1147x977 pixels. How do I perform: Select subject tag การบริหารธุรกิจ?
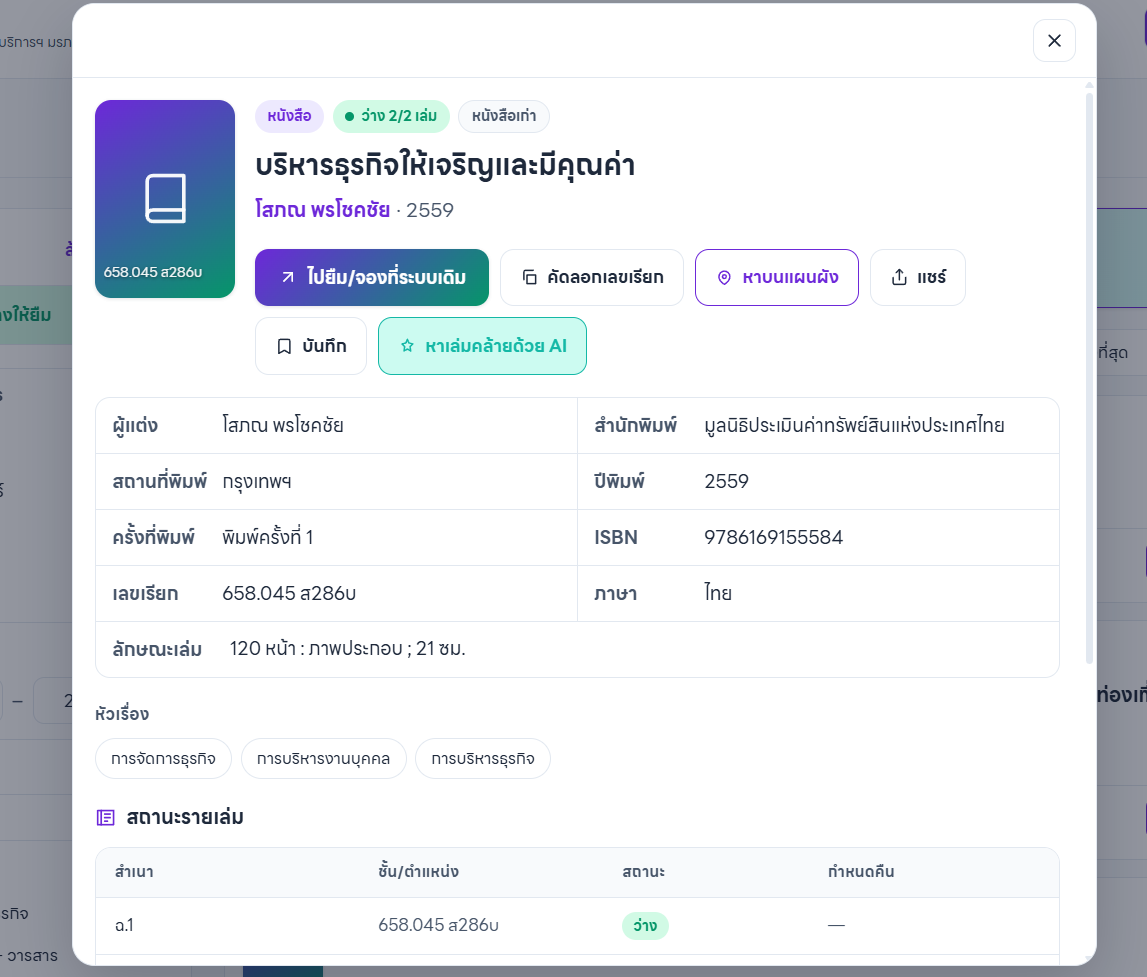483,758
